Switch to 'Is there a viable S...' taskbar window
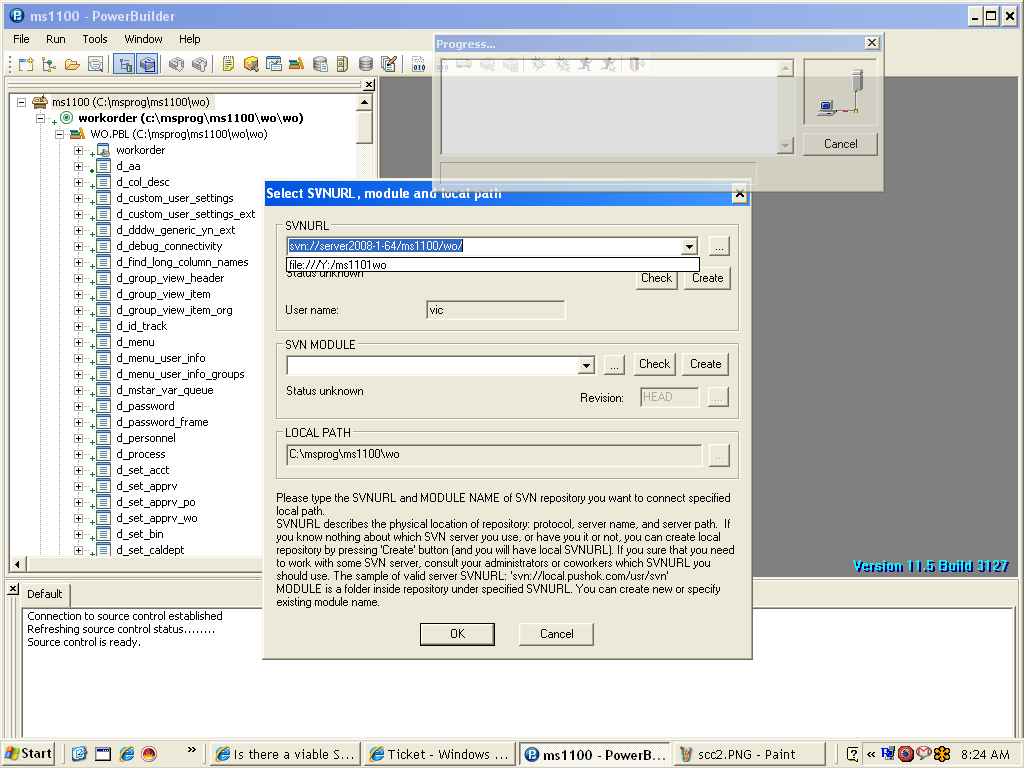The height and width of the screenshot is (768, 1024). [x=287, y=754]
